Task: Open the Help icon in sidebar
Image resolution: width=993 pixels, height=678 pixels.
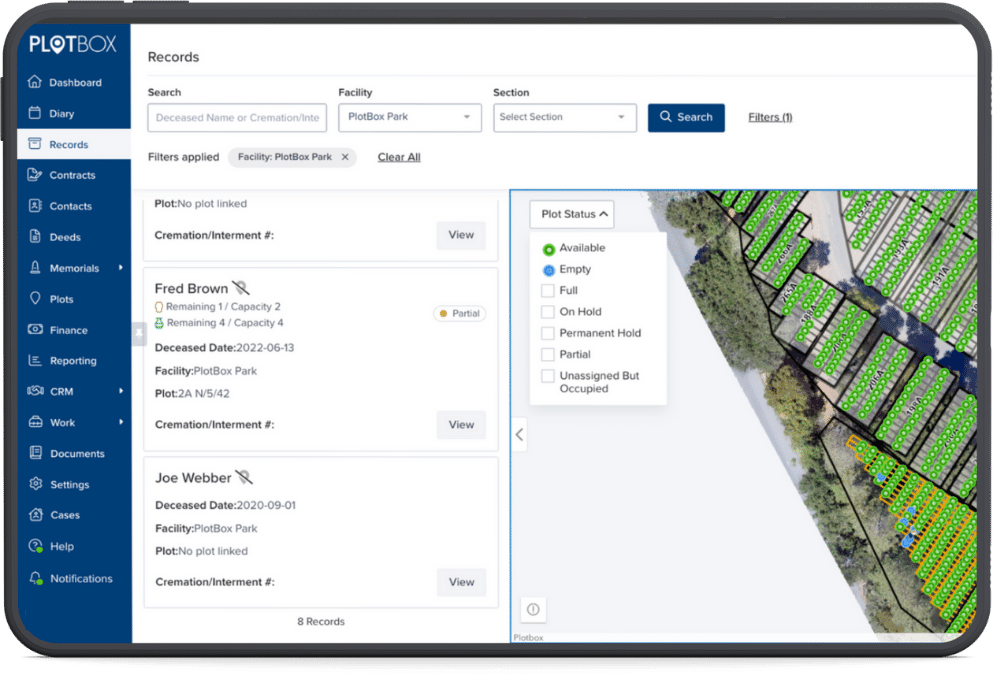Action: click(35, 547)
